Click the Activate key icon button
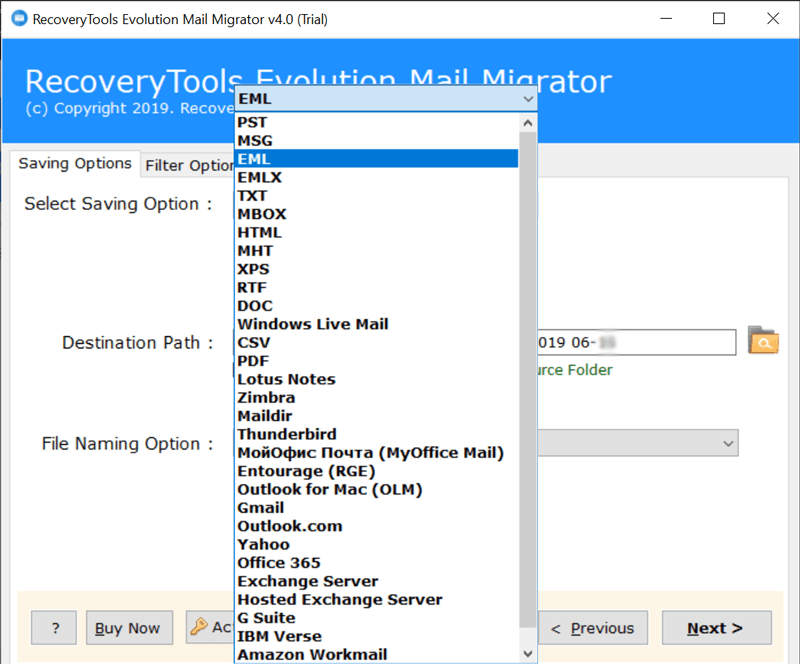The width and height of the screenshot is (800, 664). [210, 627]
